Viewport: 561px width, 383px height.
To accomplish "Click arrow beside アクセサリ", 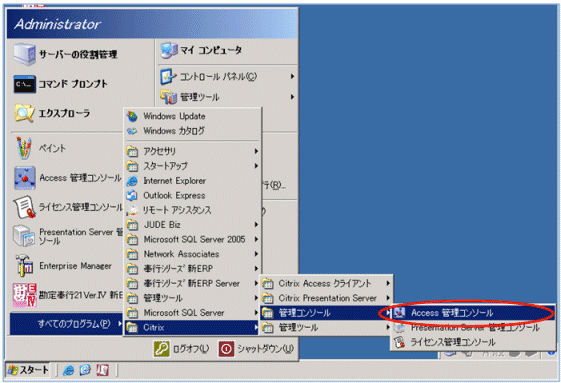I will click(x=256, y=151).
